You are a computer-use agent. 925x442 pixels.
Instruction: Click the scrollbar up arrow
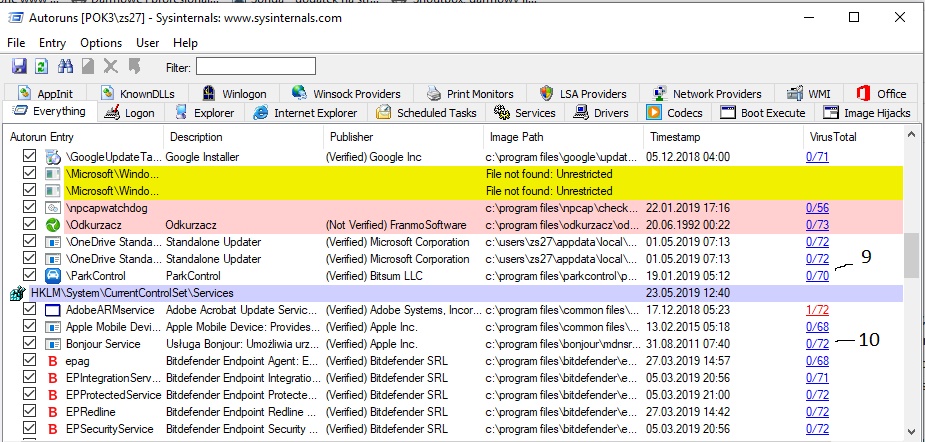(x=911, y=135)
